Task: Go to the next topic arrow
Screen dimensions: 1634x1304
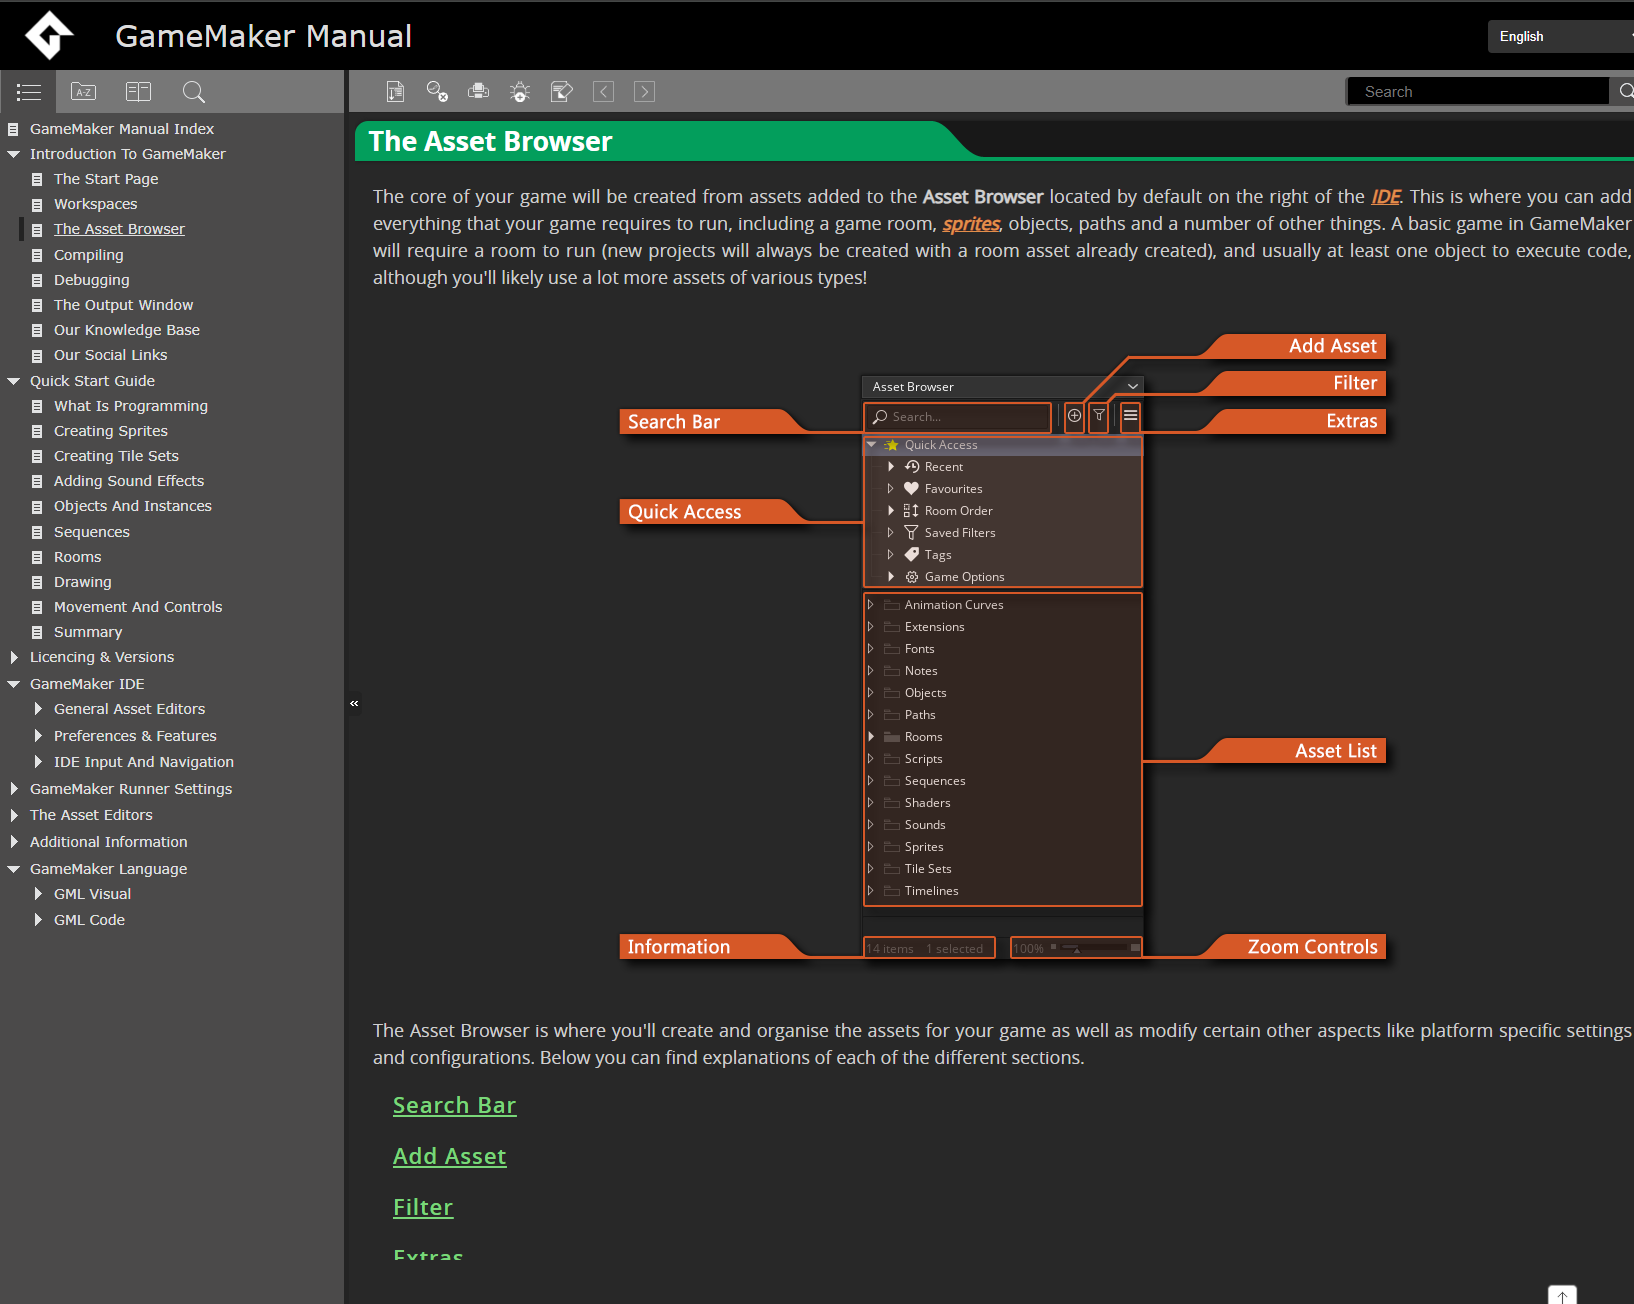Action: click(645, 92)
